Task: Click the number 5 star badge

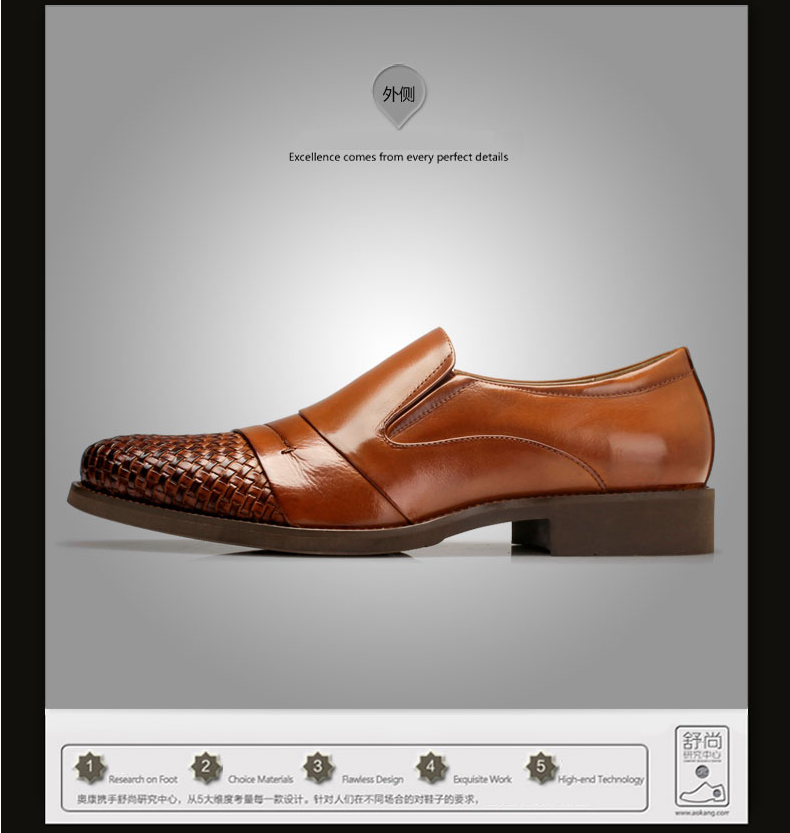Action: coord(541,768)
